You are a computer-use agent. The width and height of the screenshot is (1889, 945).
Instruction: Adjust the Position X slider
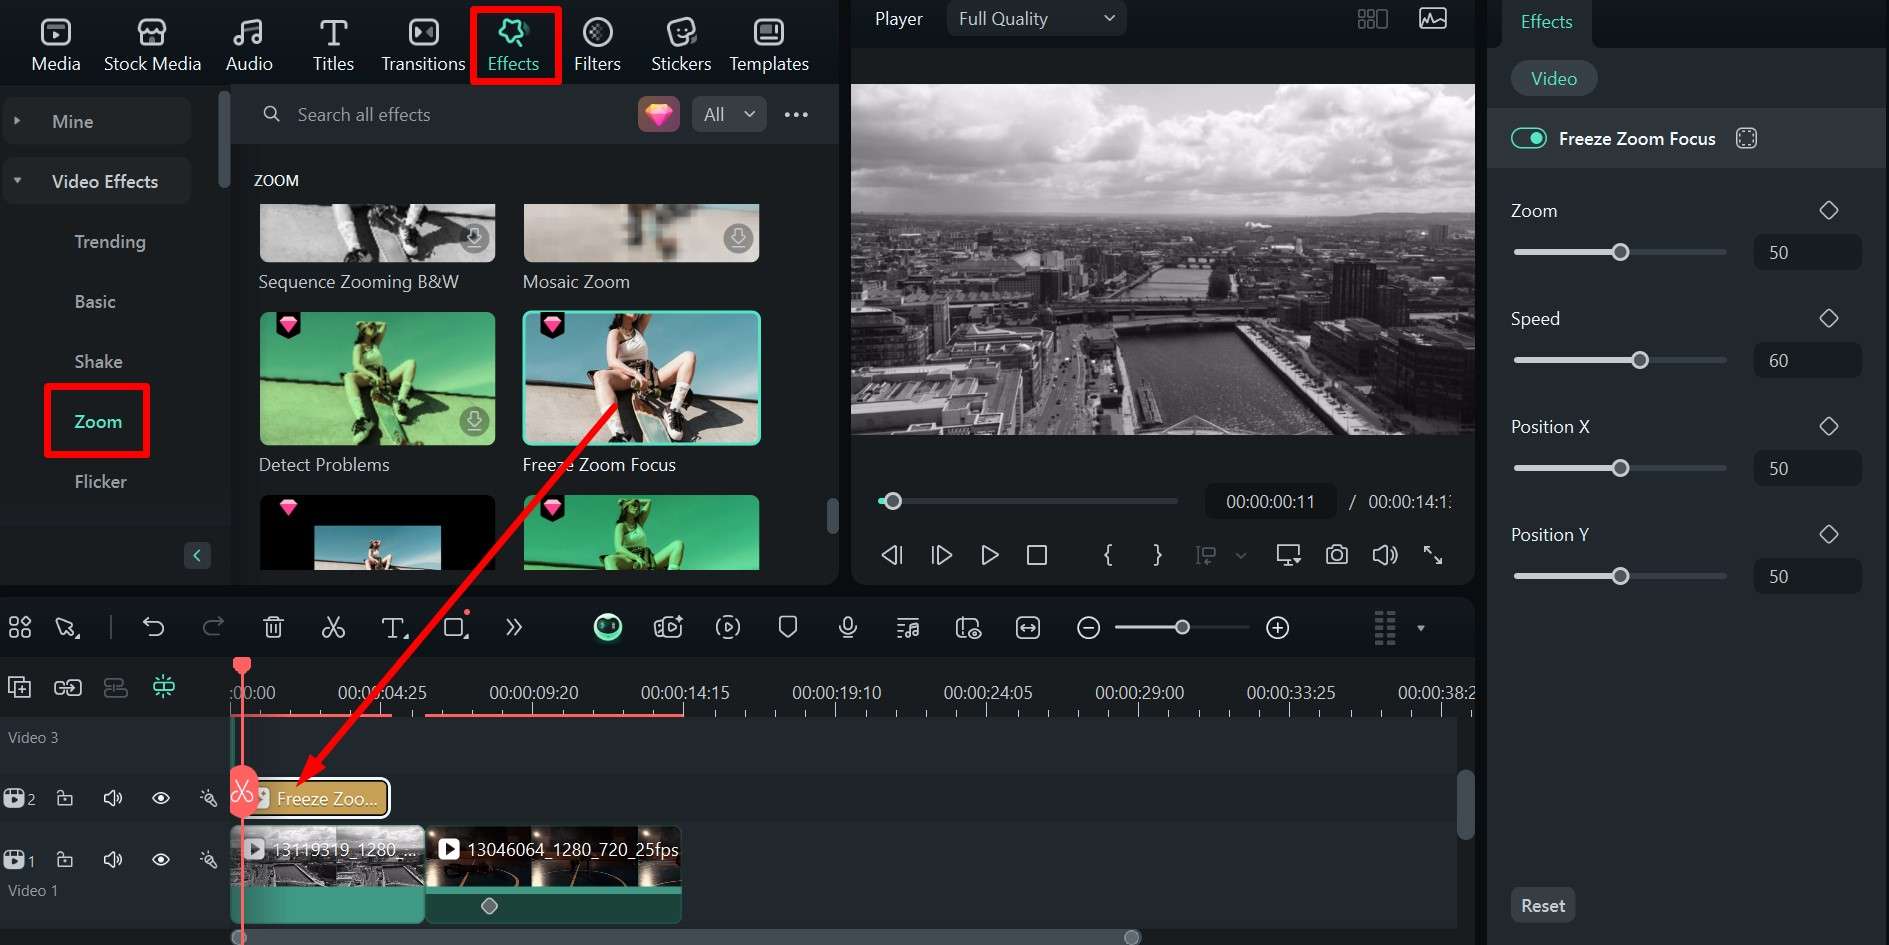(1620, 468)
